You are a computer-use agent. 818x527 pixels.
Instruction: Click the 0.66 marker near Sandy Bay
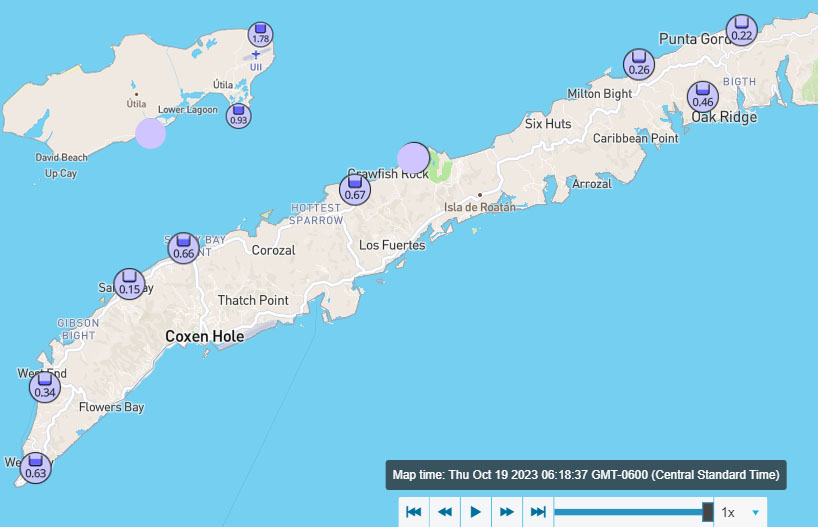[x=183, y=247]
